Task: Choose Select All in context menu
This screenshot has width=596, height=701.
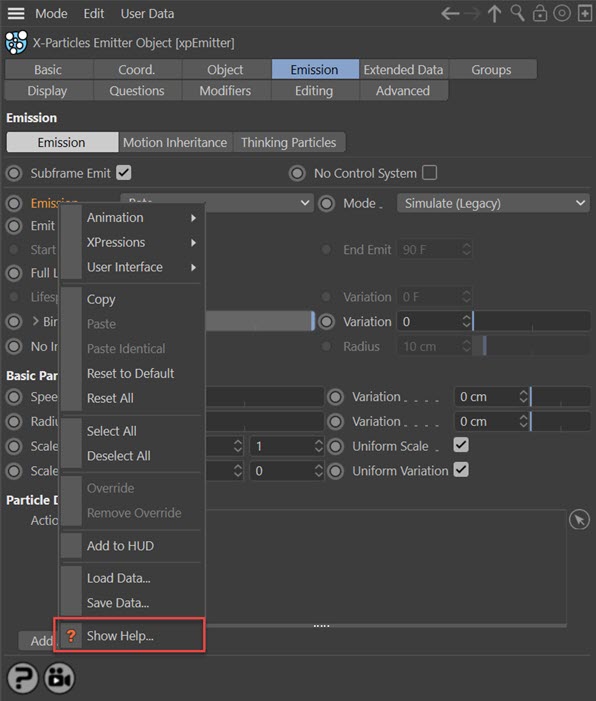Action: (132, 431)
